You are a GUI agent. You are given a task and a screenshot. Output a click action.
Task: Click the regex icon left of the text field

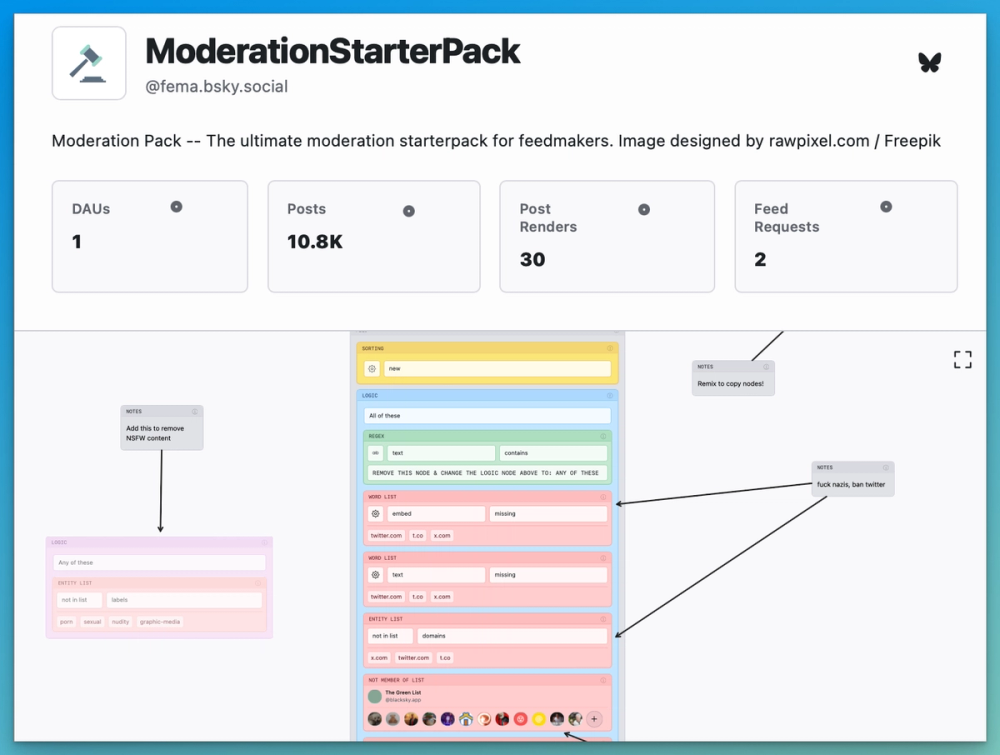click(376, 453)
